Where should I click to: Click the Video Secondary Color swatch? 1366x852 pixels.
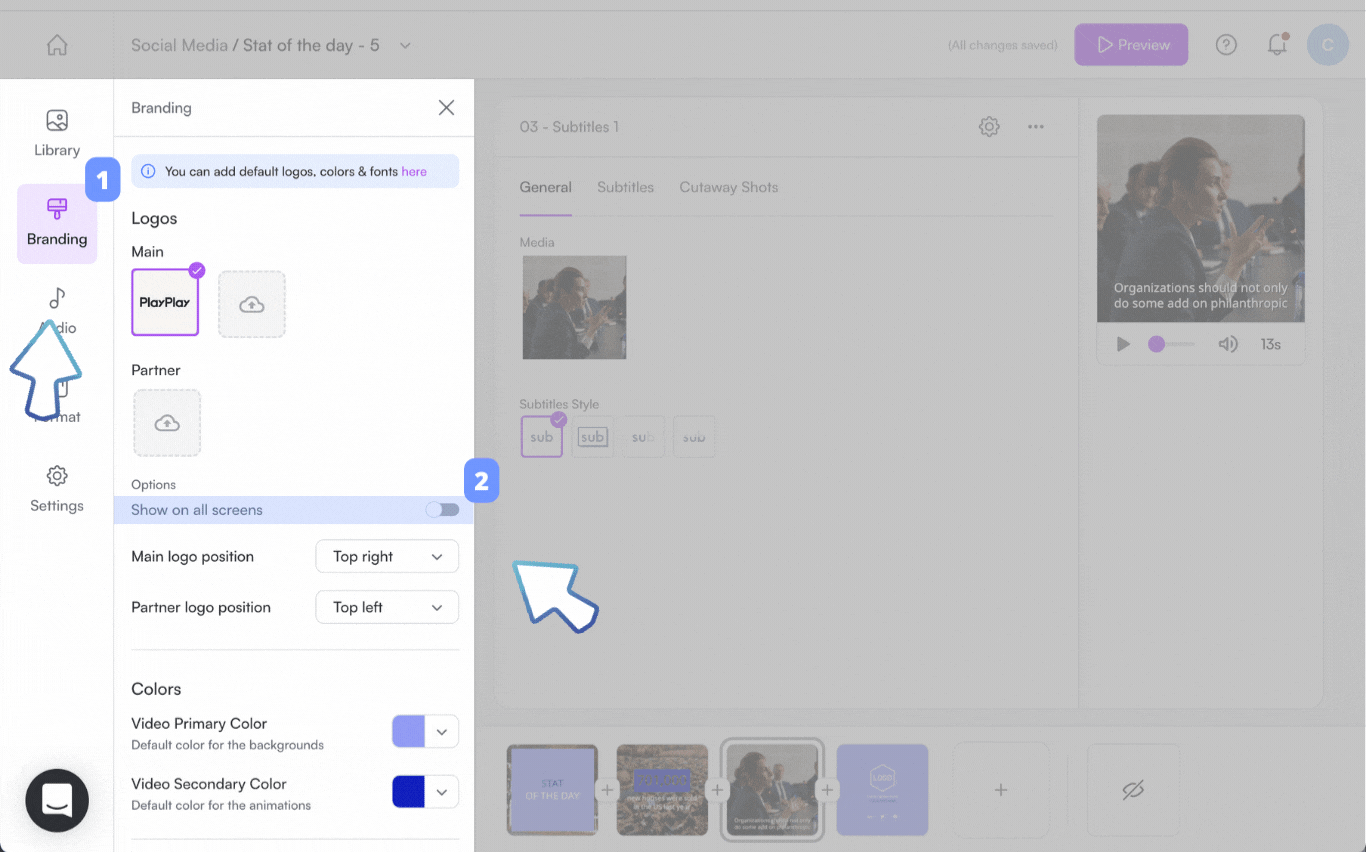(x=409, y=792)
